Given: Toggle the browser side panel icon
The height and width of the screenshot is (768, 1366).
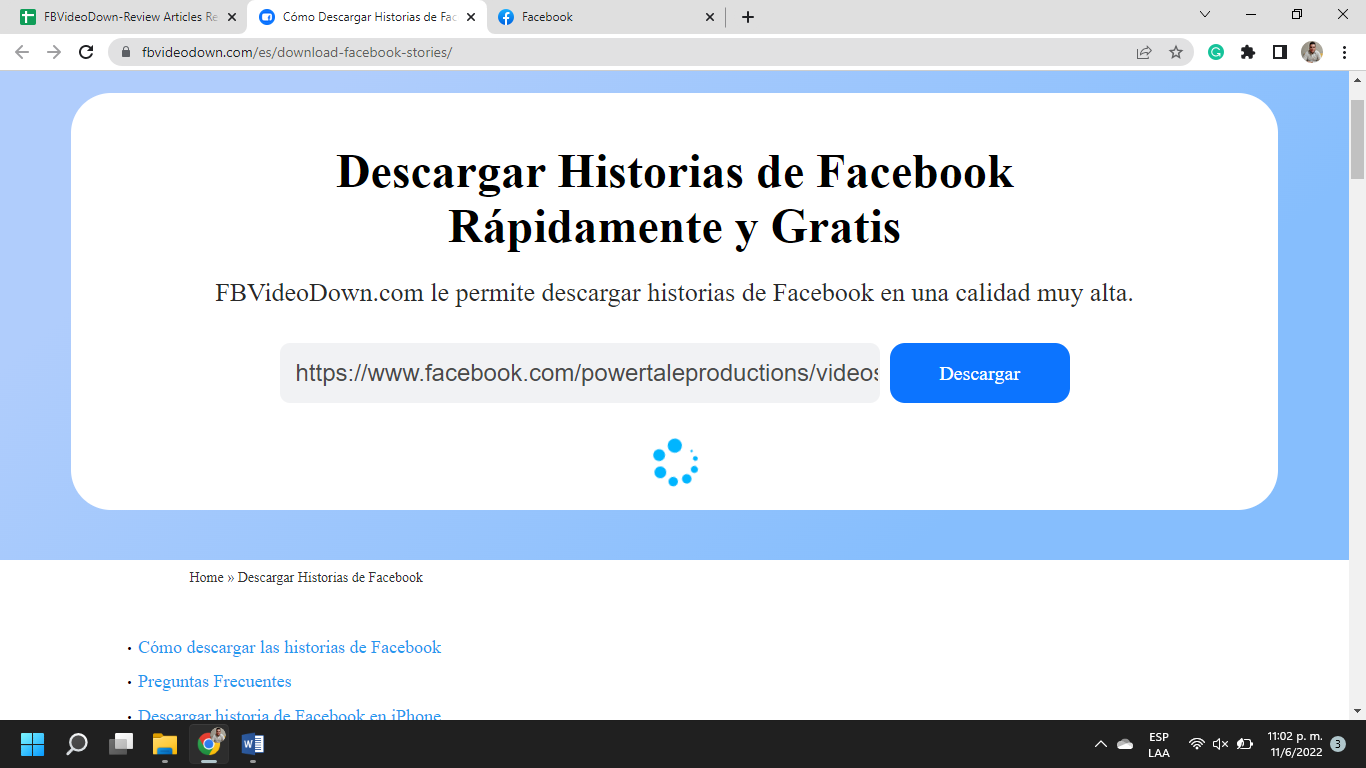Looking at the screenshot, I should click(x=1279, y=52).
